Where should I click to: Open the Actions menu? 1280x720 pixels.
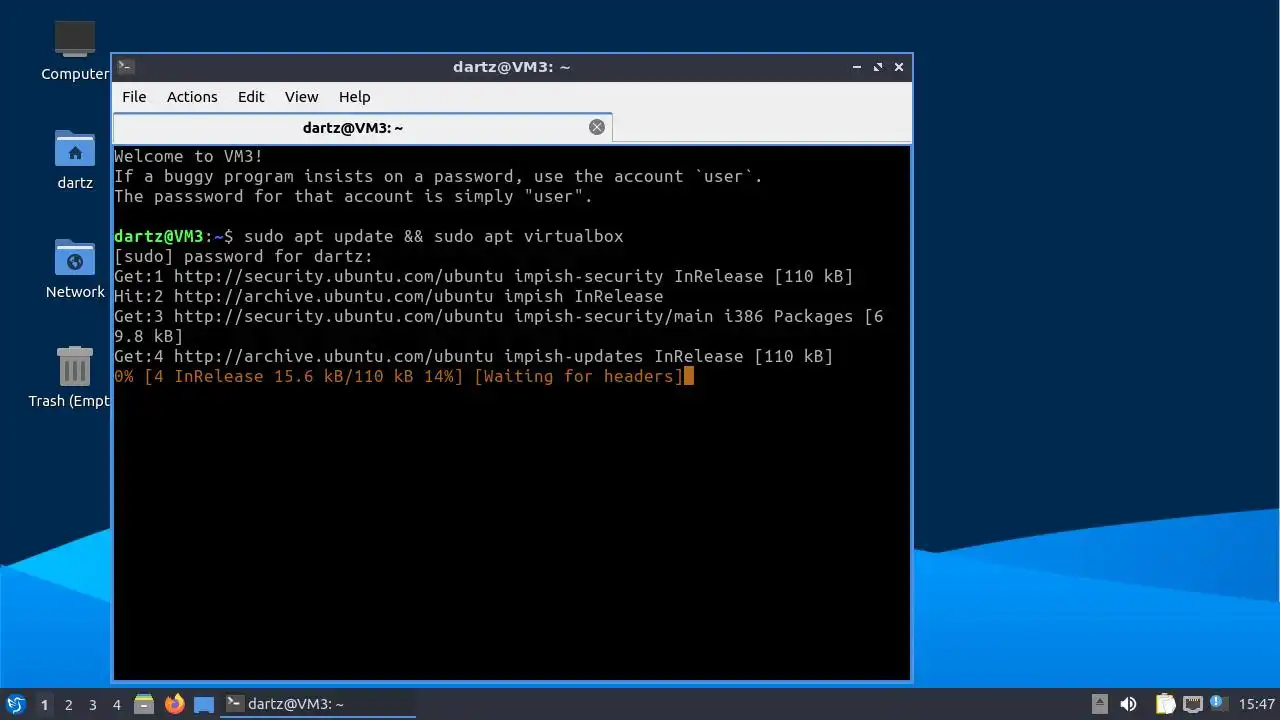pyautogui.click(x=192, y=97)
